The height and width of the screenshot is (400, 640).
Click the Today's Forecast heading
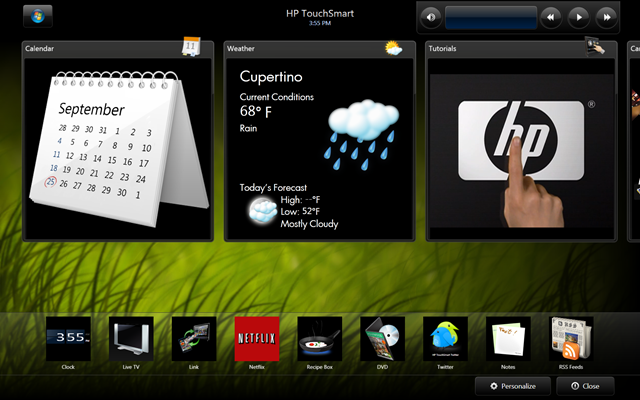(273, 188)
